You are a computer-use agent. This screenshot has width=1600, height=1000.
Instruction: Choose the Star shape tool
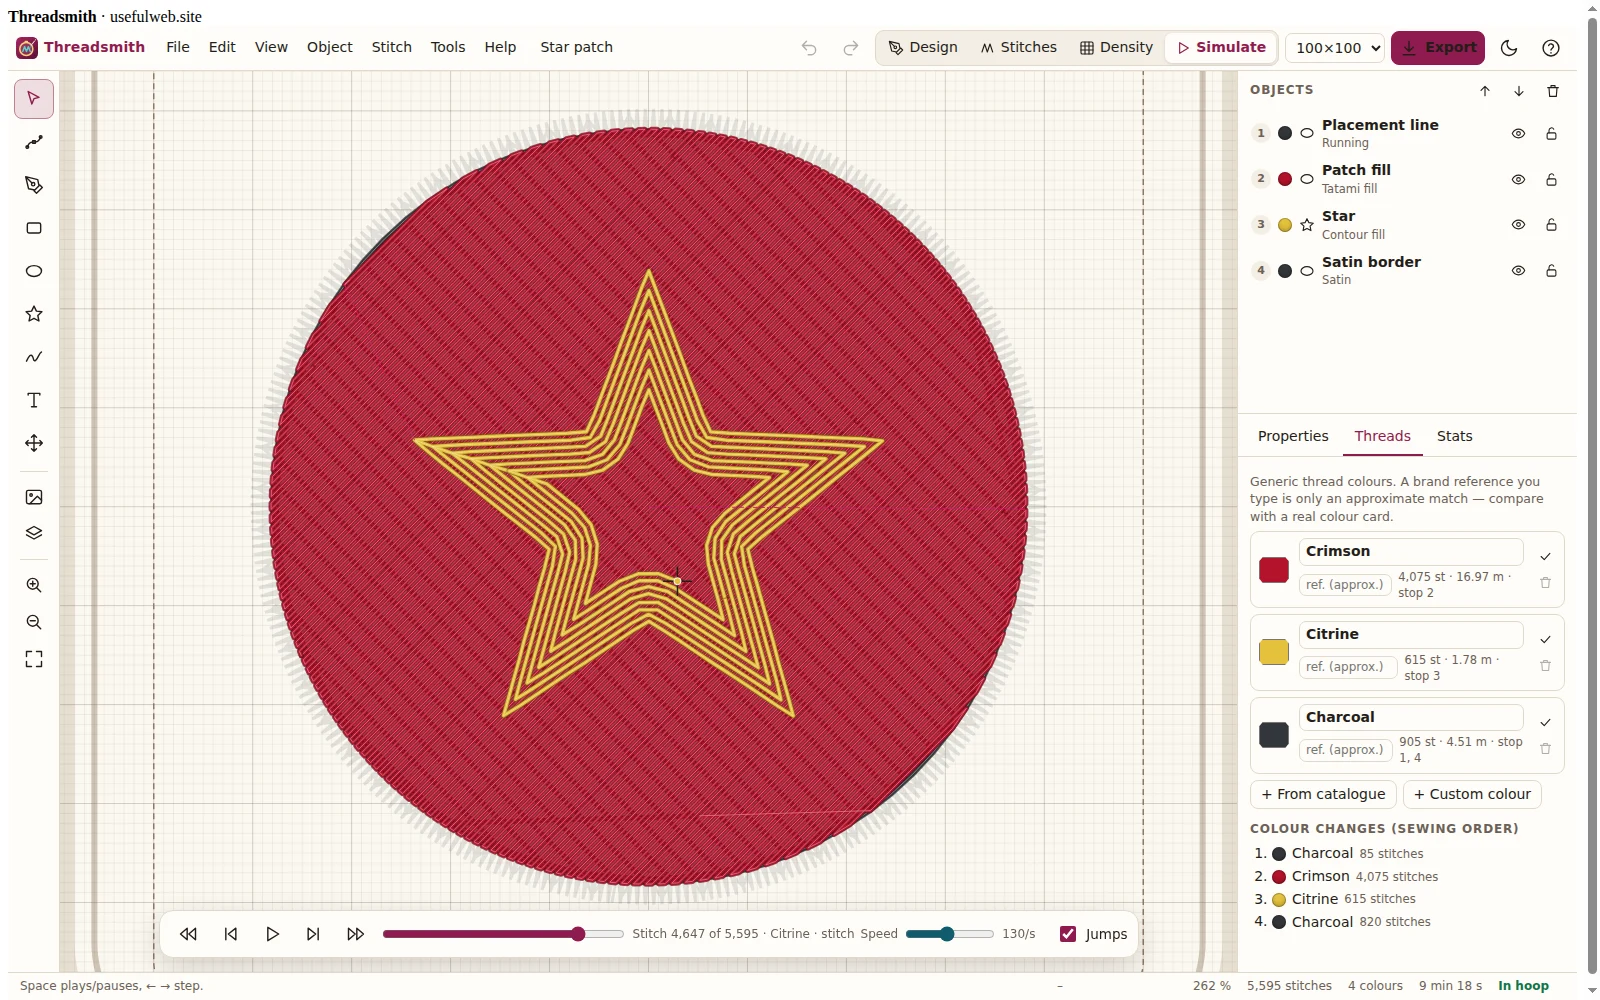point(34,314)
